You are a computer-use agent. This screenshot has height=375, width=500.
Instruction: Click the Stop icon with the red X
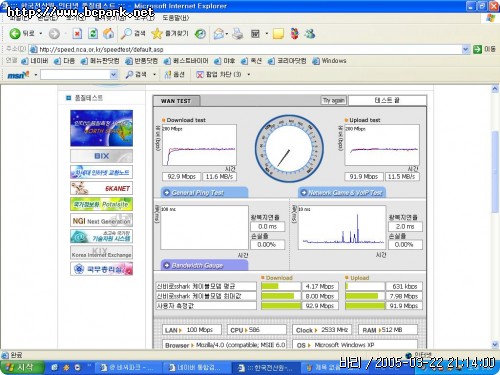[x=77, y=33]
